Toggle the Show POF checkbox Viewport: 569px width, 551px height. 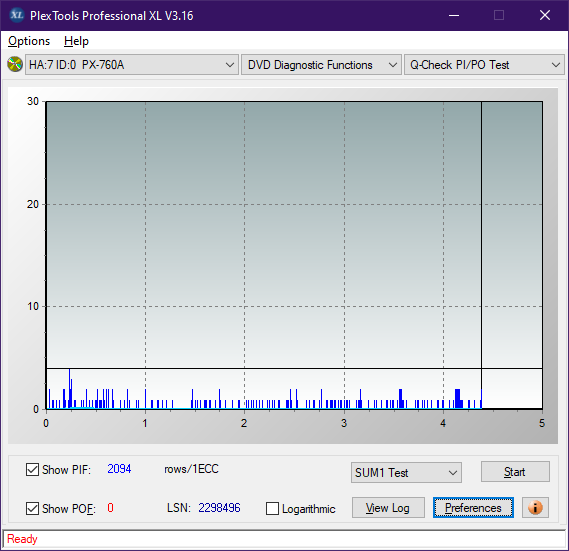point(32,509)
